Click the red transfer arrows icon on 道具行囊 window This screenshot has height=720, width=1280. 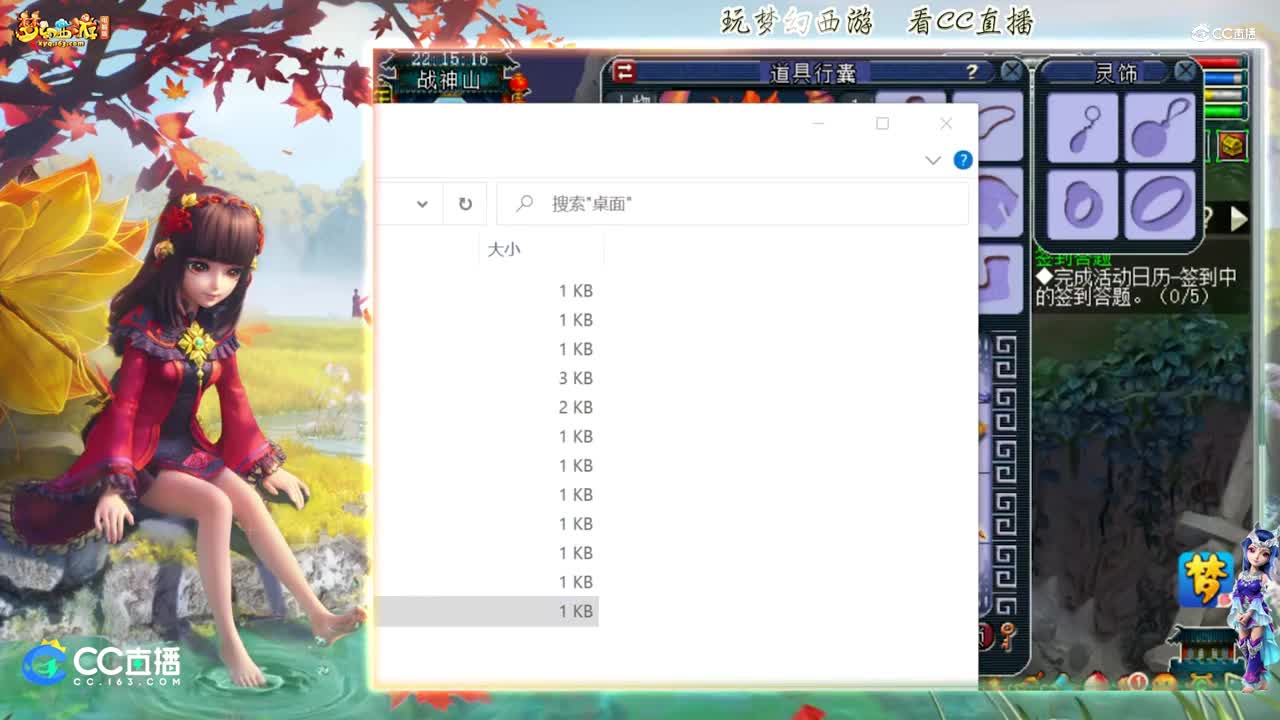tap(626, 71)
